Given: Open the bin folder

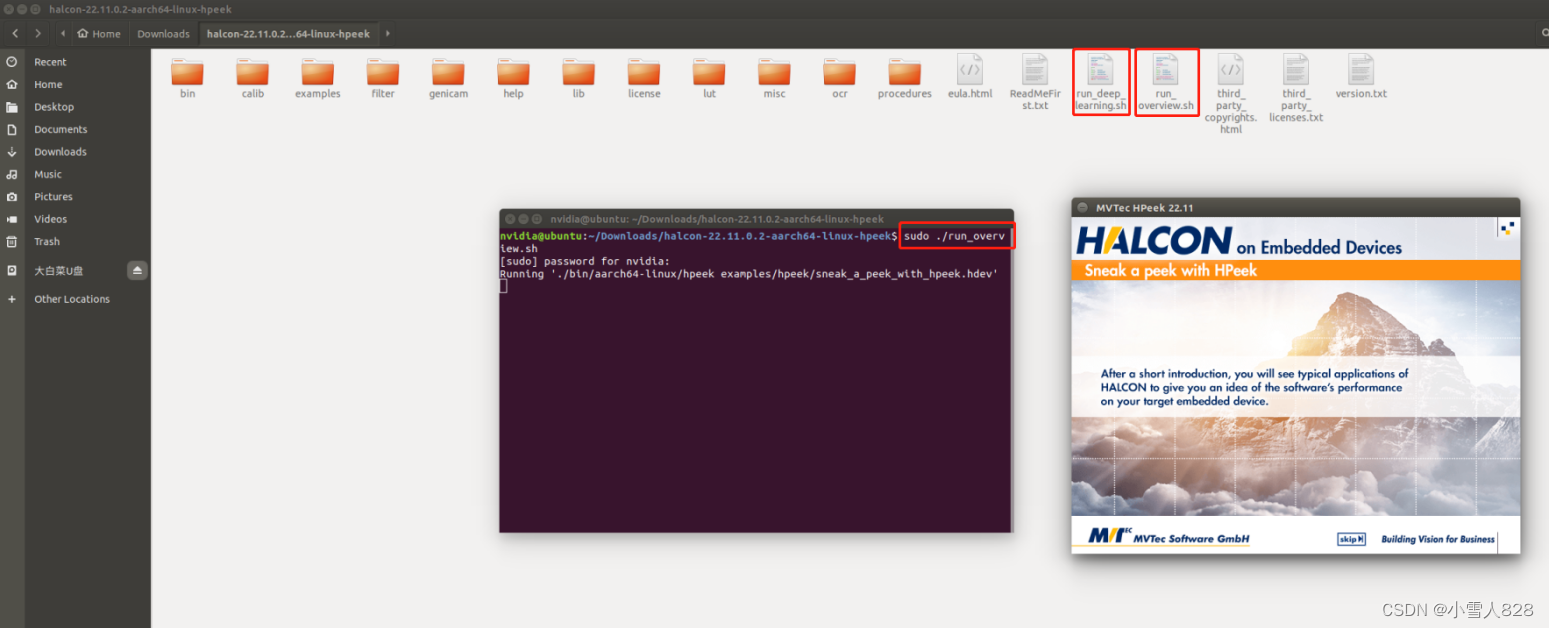Looking at the screenshot, I should click(x=187, y=72).
